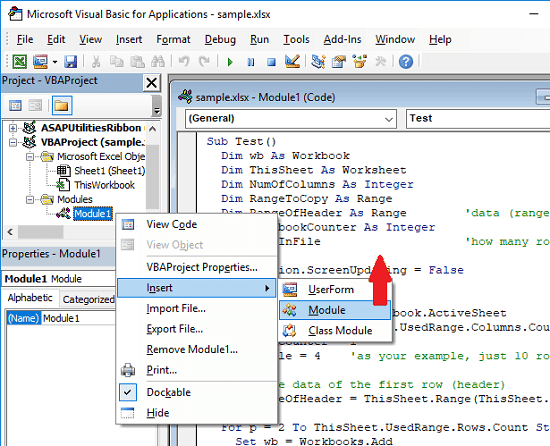
Task: Click the Toolbox wrench toolbar icon
Action: tap(380, 62)
